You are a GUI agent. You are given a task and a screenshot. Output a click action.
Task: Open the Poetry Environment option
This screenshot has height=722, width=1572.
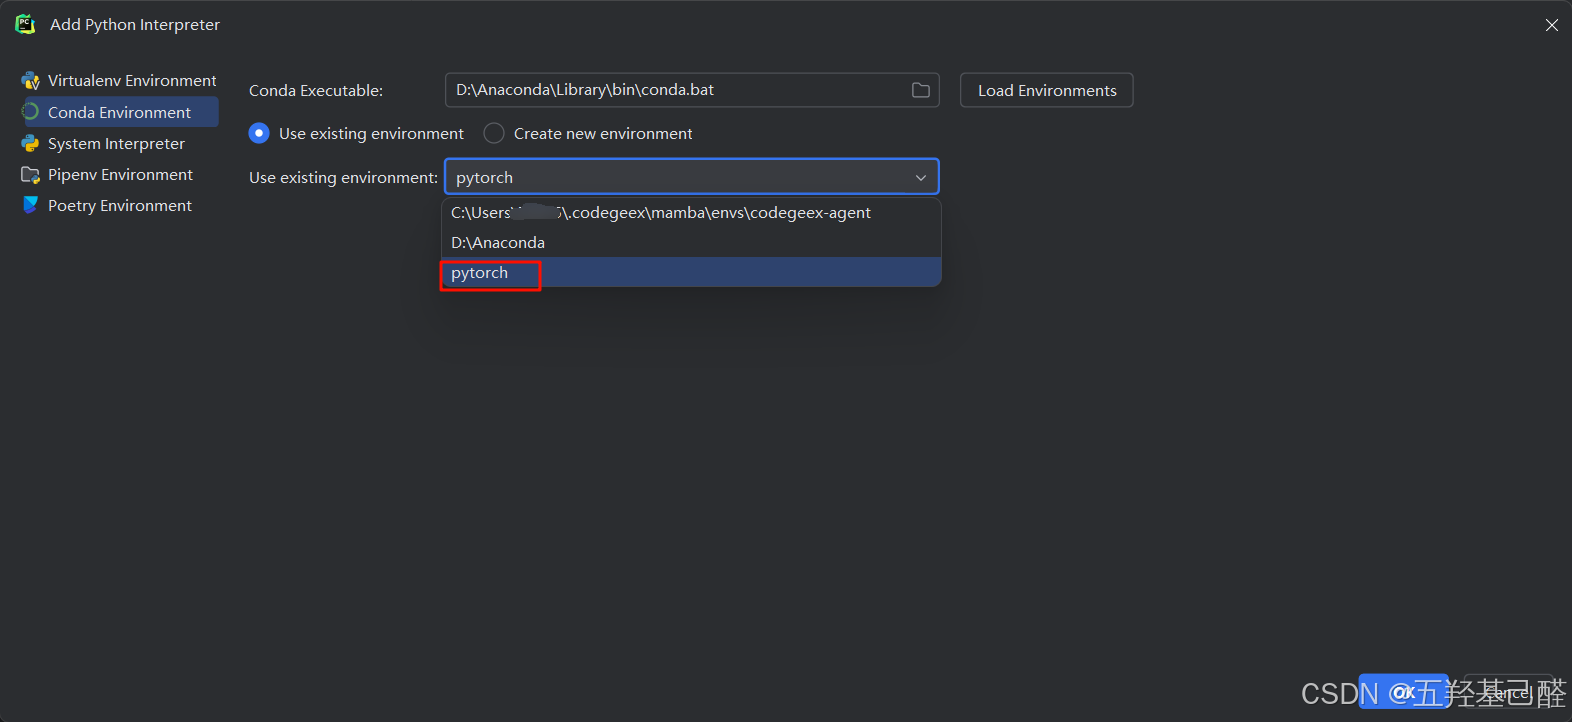click(118, 205)
